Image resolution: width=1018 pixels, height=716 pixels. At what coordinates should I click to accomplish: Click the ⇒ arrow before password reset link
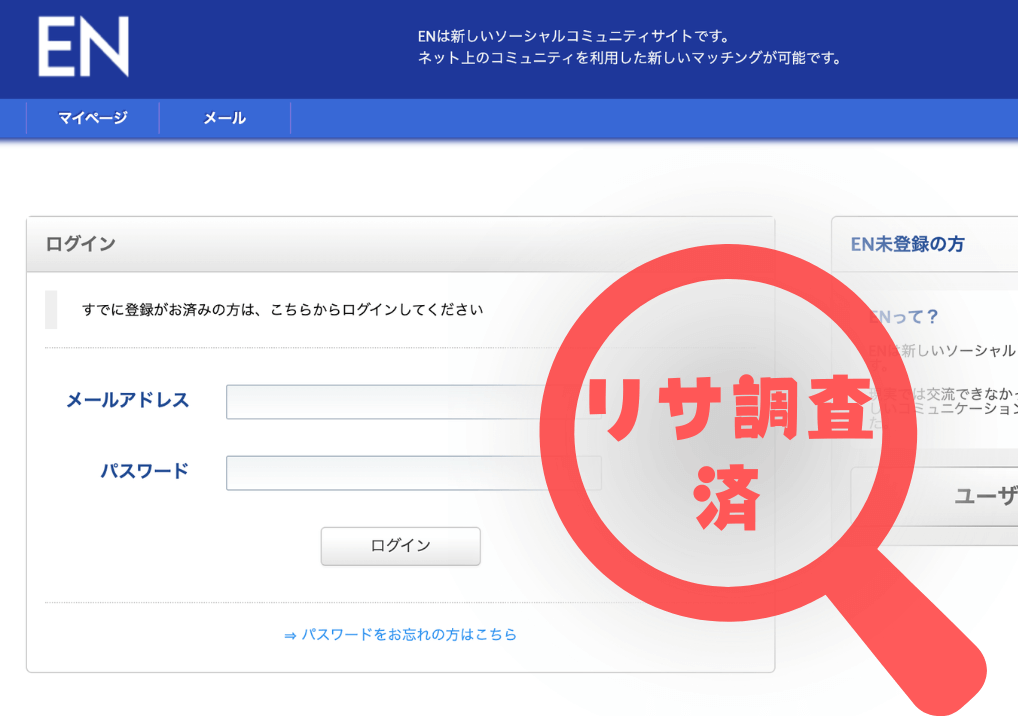290,635
